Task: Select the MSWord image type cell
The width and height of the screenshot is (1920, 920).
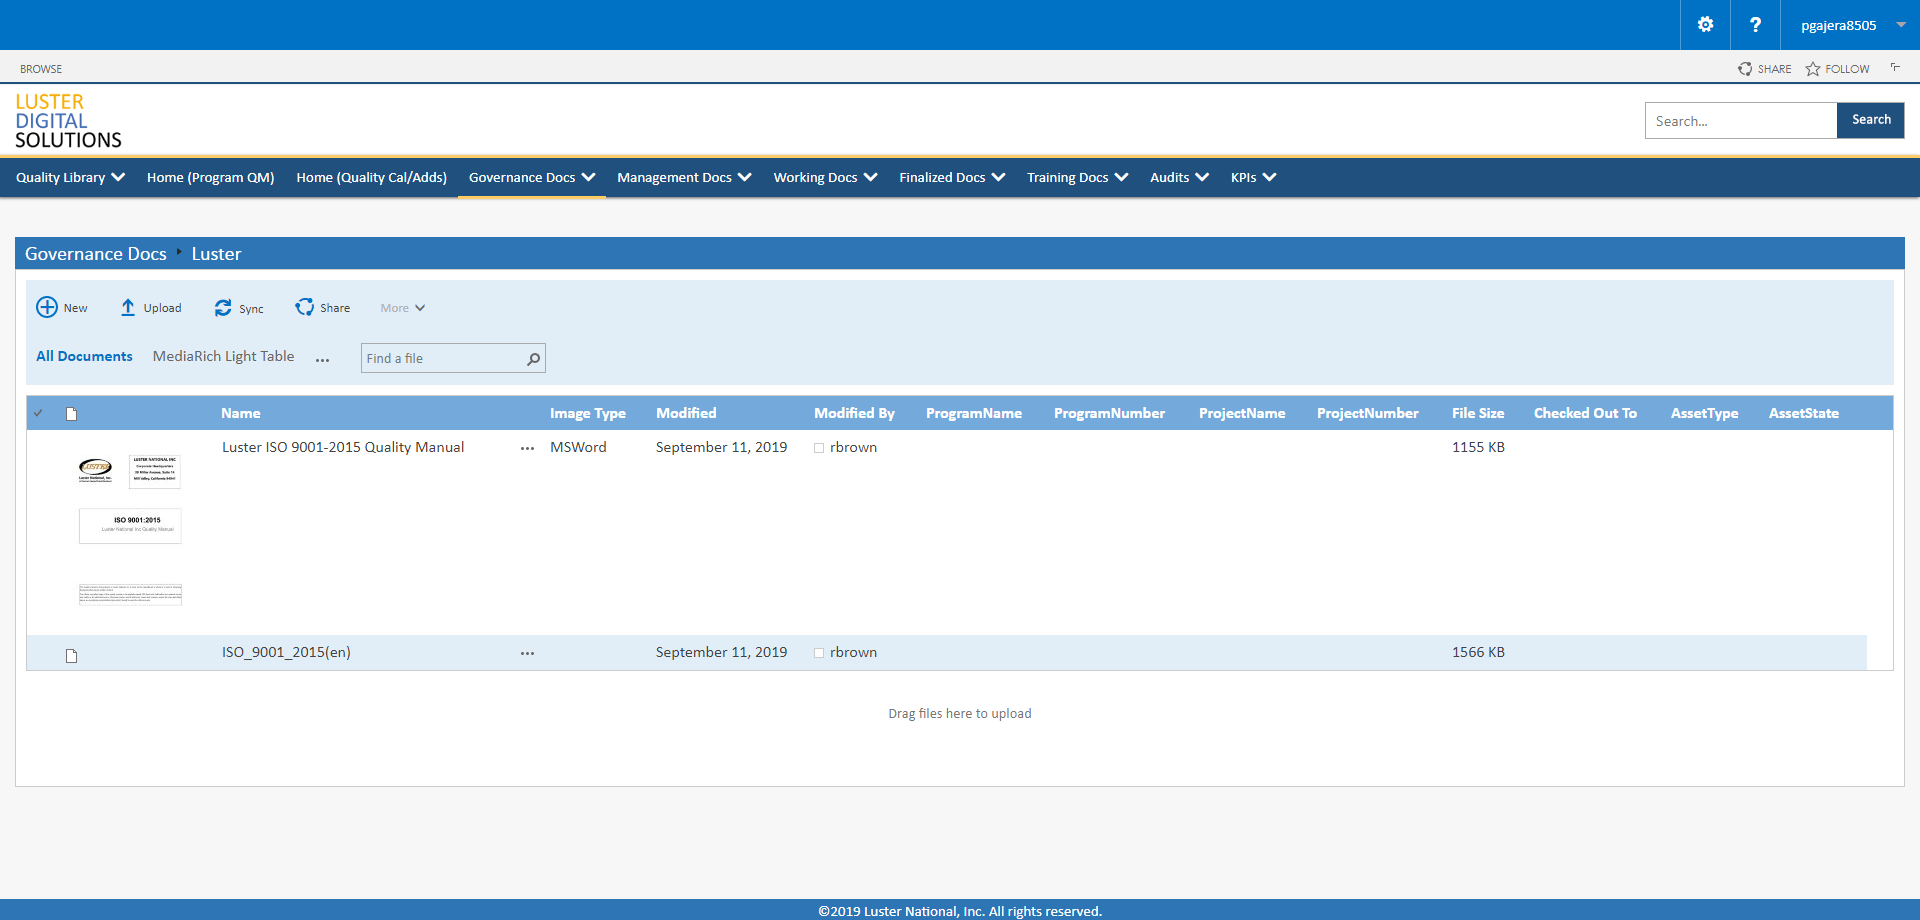Action: pos(578,447)
